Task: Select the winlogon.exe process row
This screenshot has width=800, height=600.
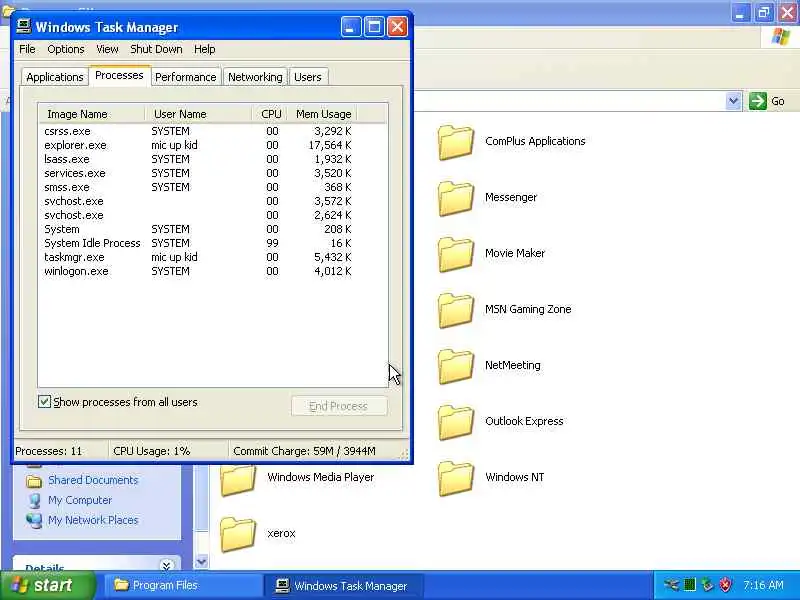Action: coord(198,271)
